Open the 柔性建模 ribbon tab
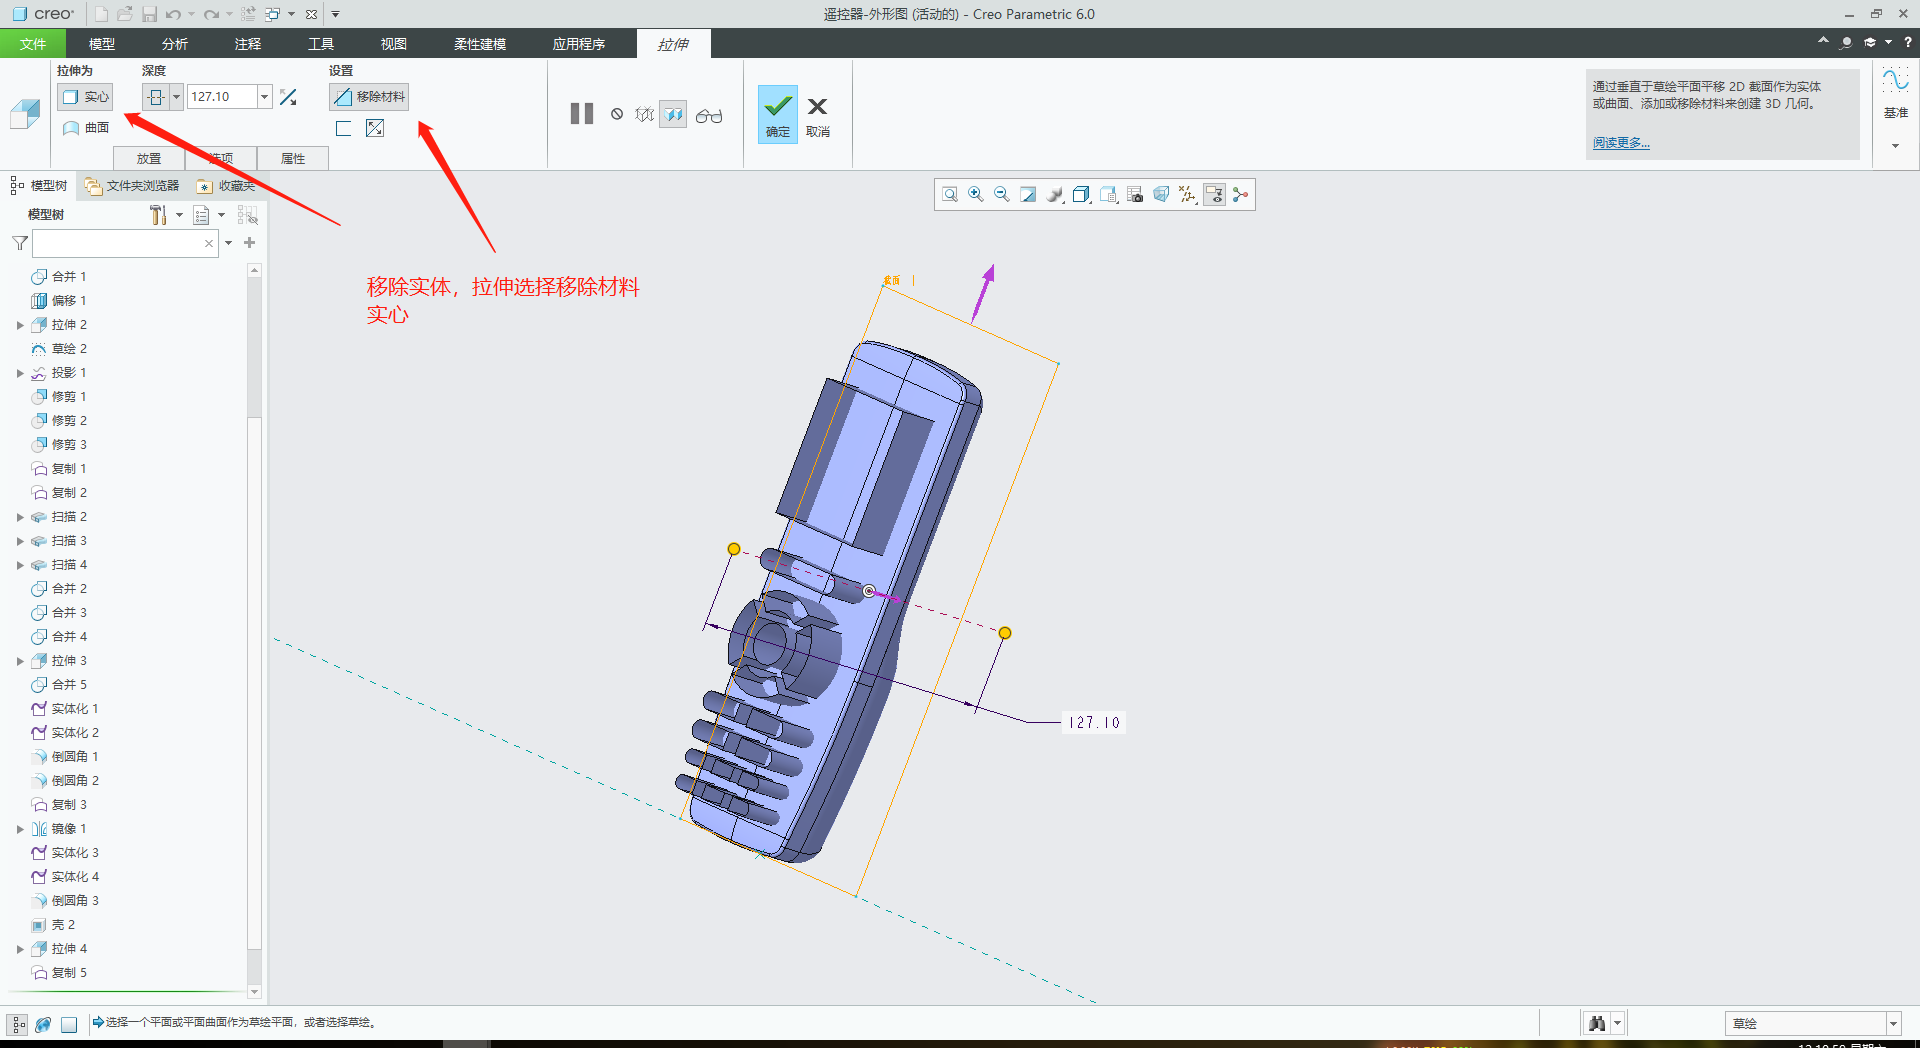Viewport: 1920px width, 1048px height. click(480, 44)
